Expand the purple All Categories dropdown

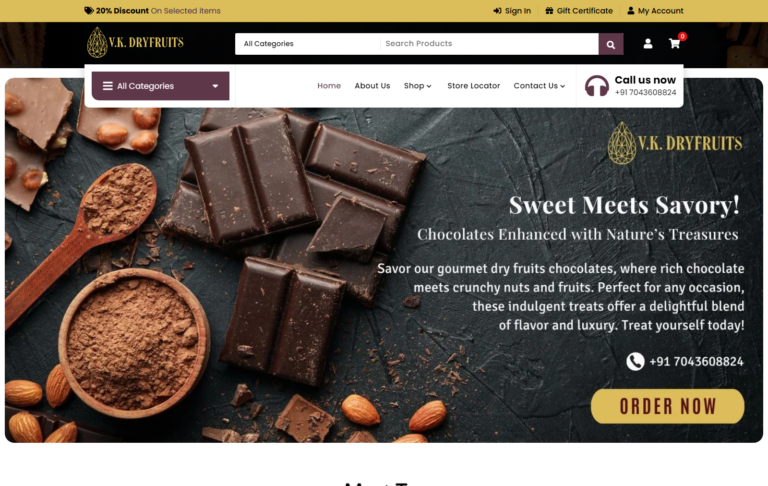160,86
